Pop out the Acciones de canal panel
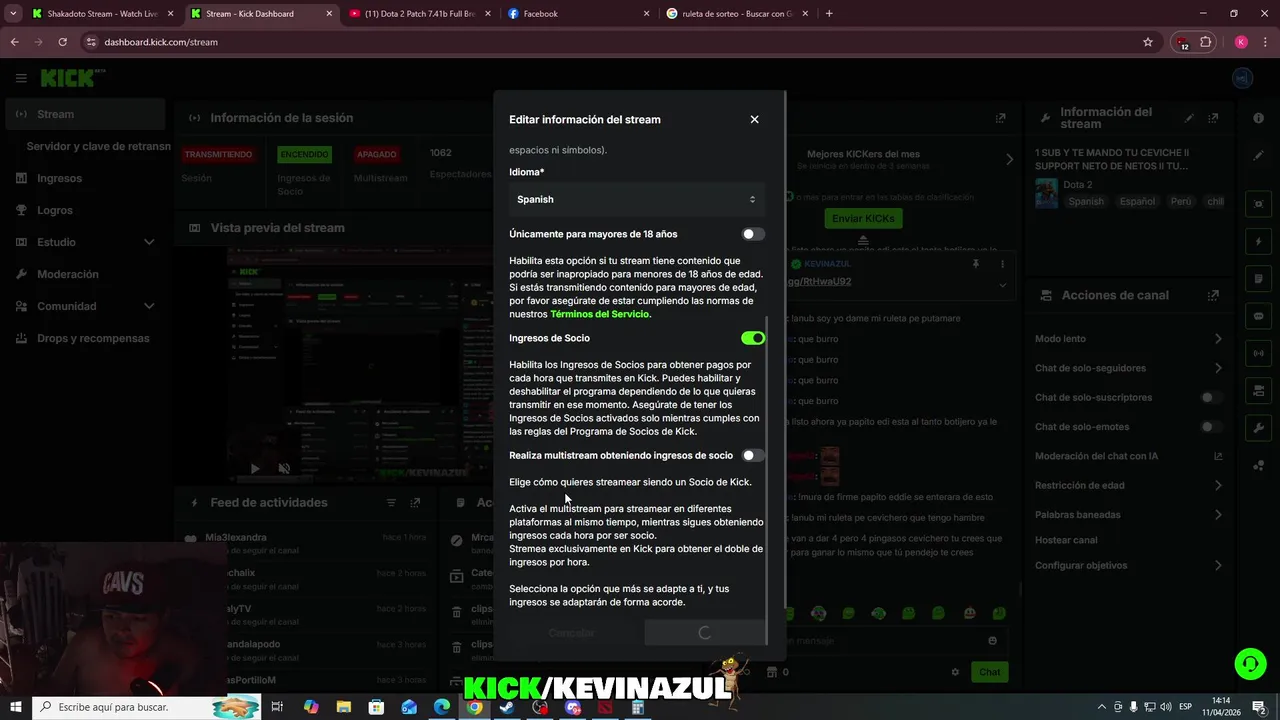 click(1214, 295)
